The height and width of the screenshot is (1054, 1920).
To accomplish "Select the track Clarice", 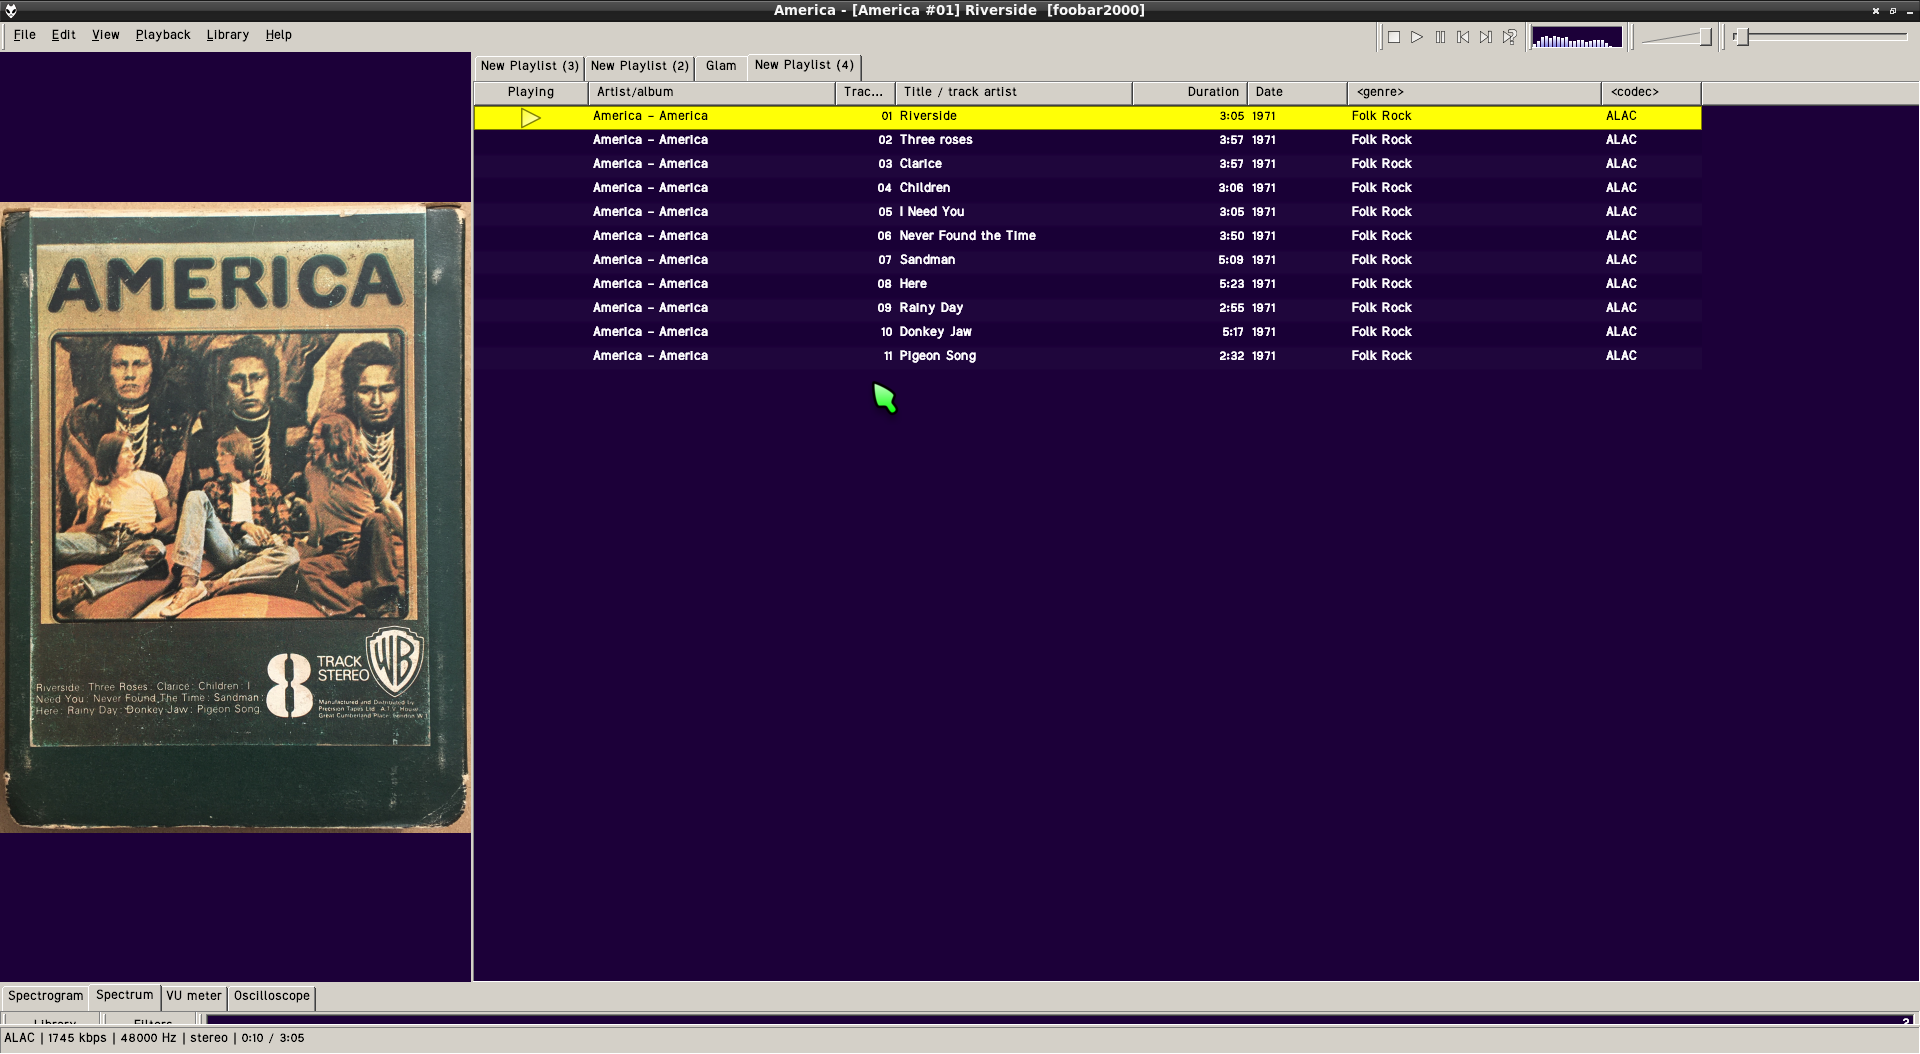I will click(x=1087, y=165).
